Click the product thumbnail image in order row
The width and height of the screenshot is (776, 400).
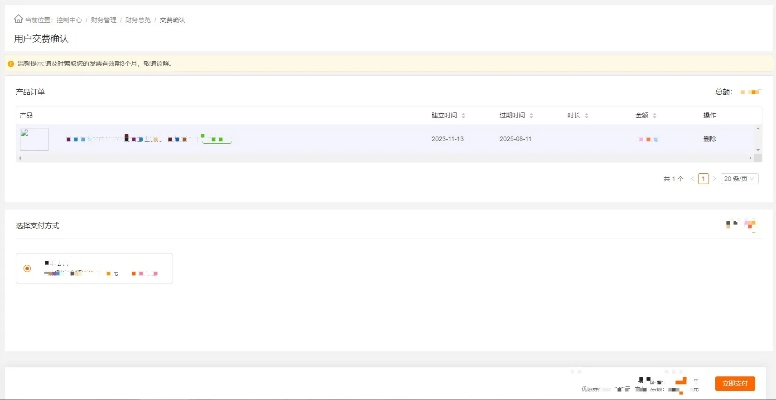[34, 139]
